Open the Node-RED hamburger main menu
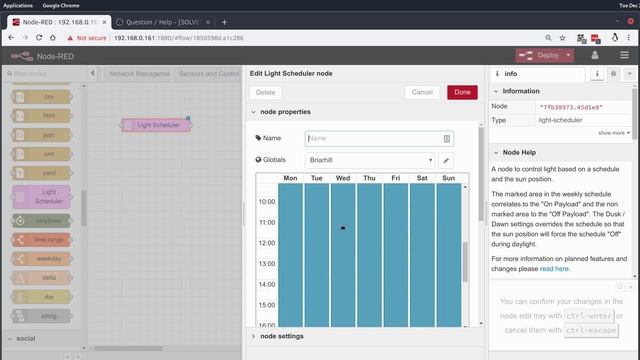 (x=624, y=55)
